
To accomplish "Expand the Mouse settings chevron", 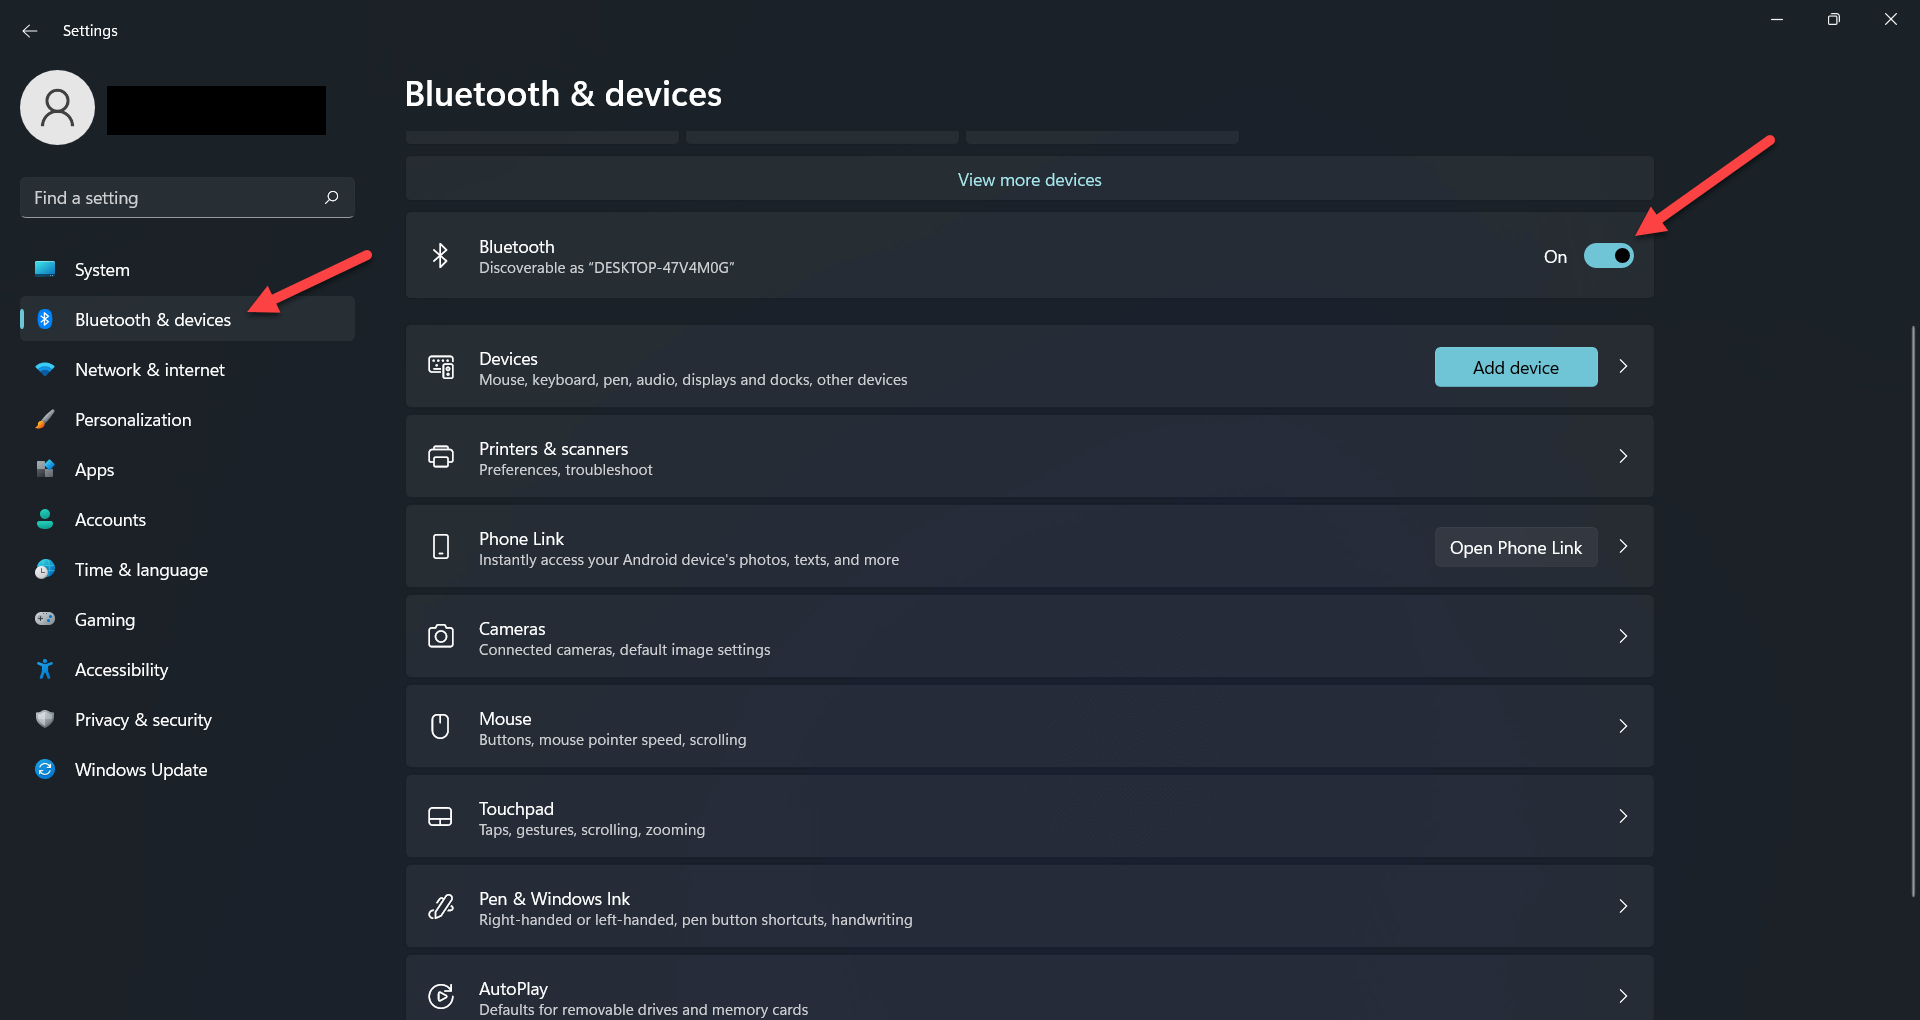I will (1623, 726).
